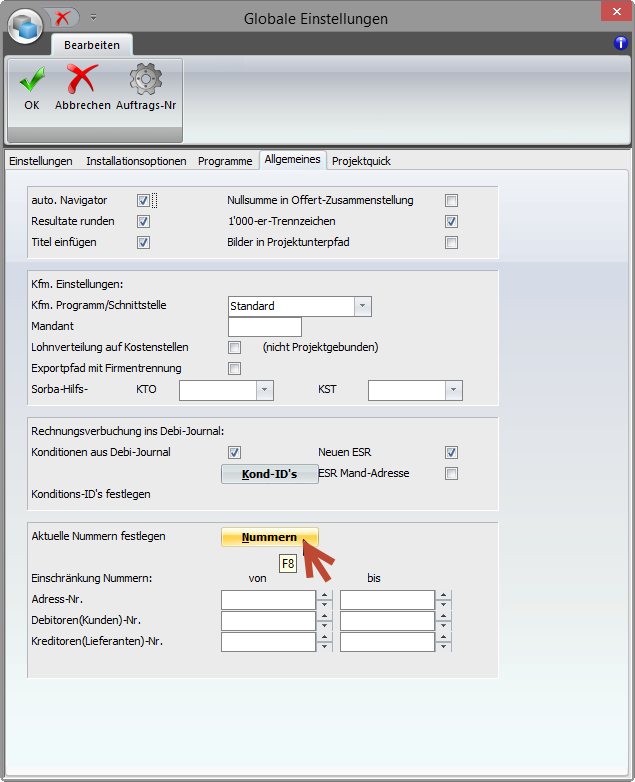
Task: Decrease Debitoren(Kunden)-Nr. bis with down arrow
Action: (443, 625)
